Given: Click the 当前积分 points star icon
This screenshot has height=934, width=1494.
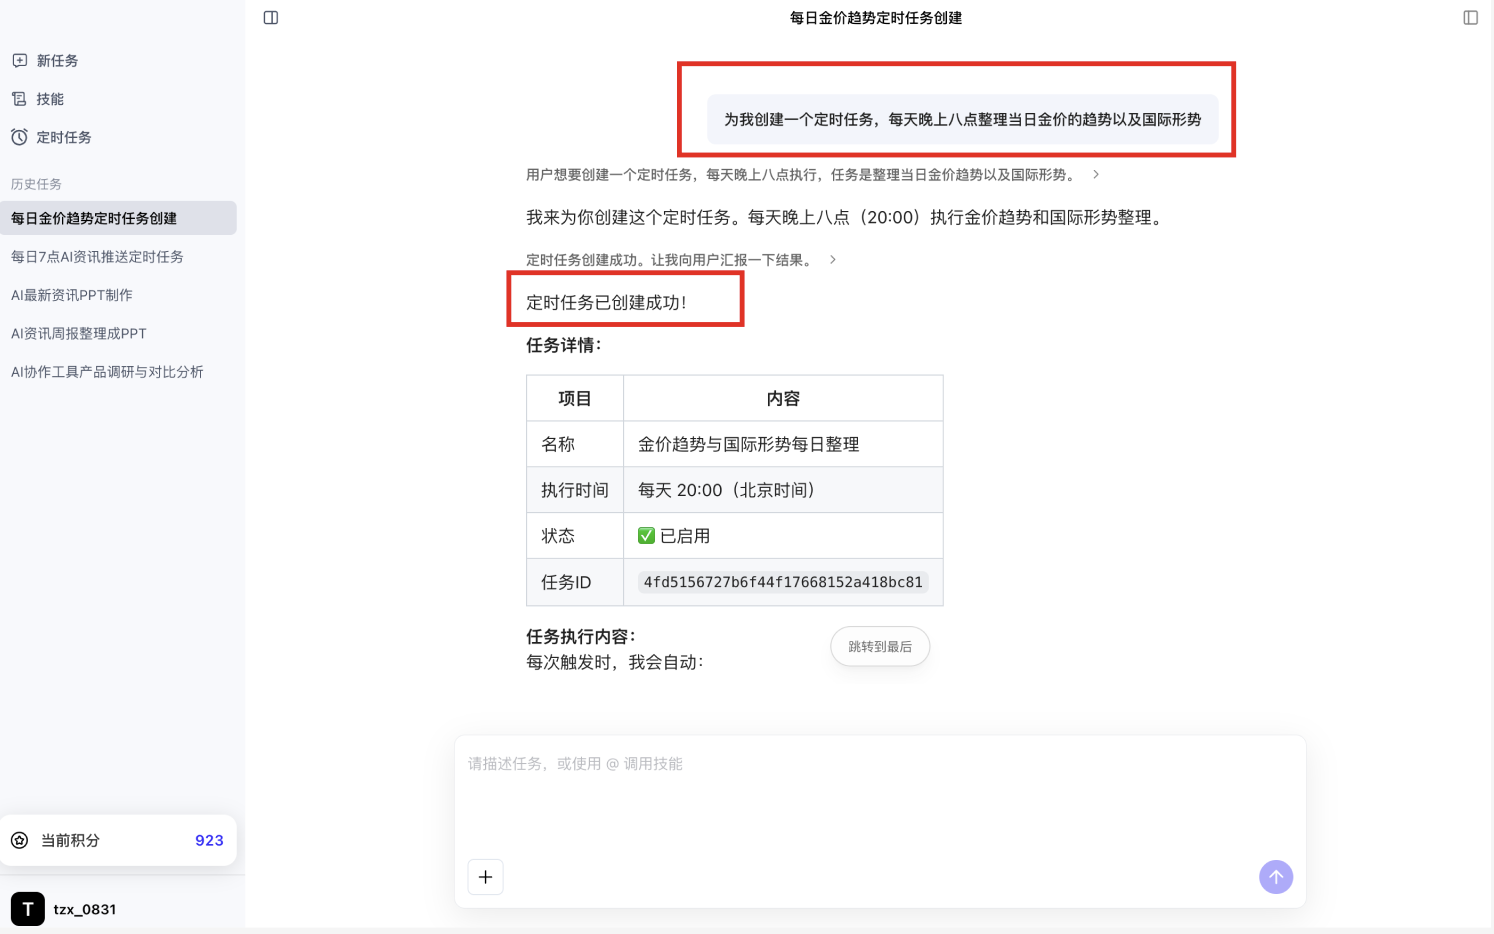Looking at the screenshot, I should tap(20, 840).
